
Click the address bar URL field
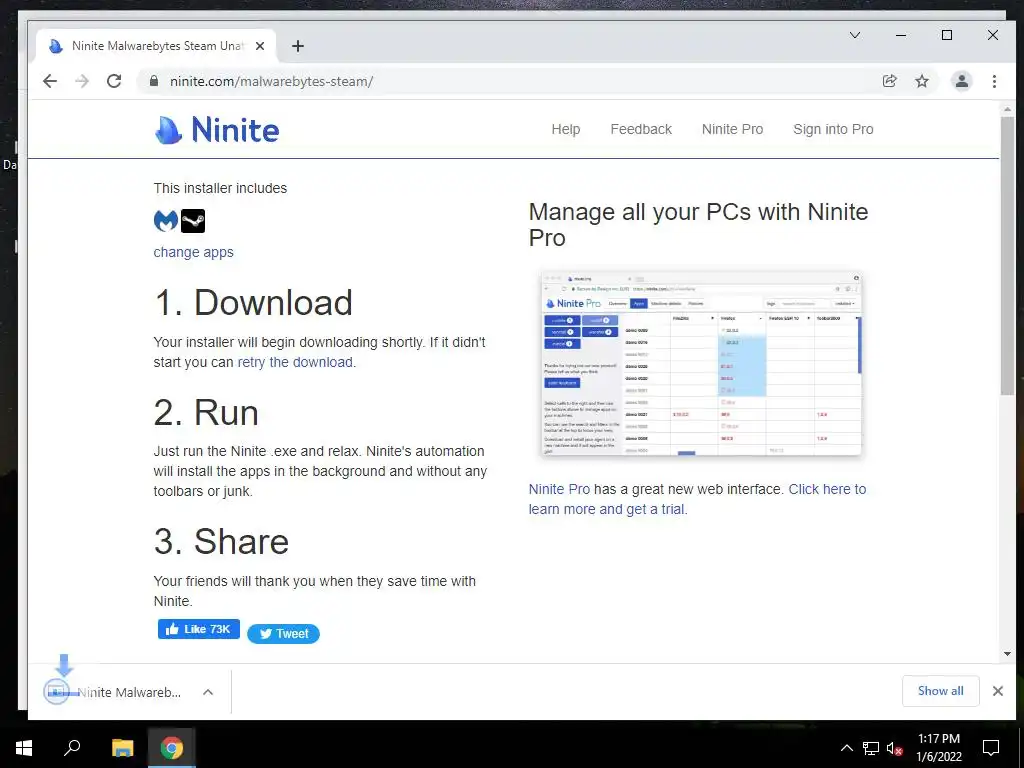point(509,81)
